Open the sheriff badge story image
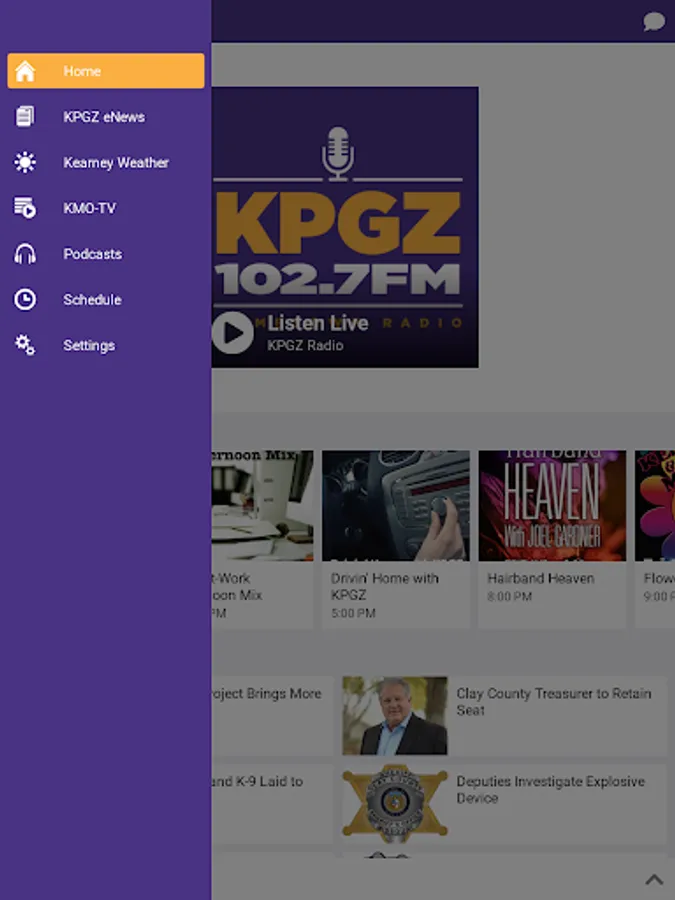This screenshot has width=675, height=900. [395, 803]
